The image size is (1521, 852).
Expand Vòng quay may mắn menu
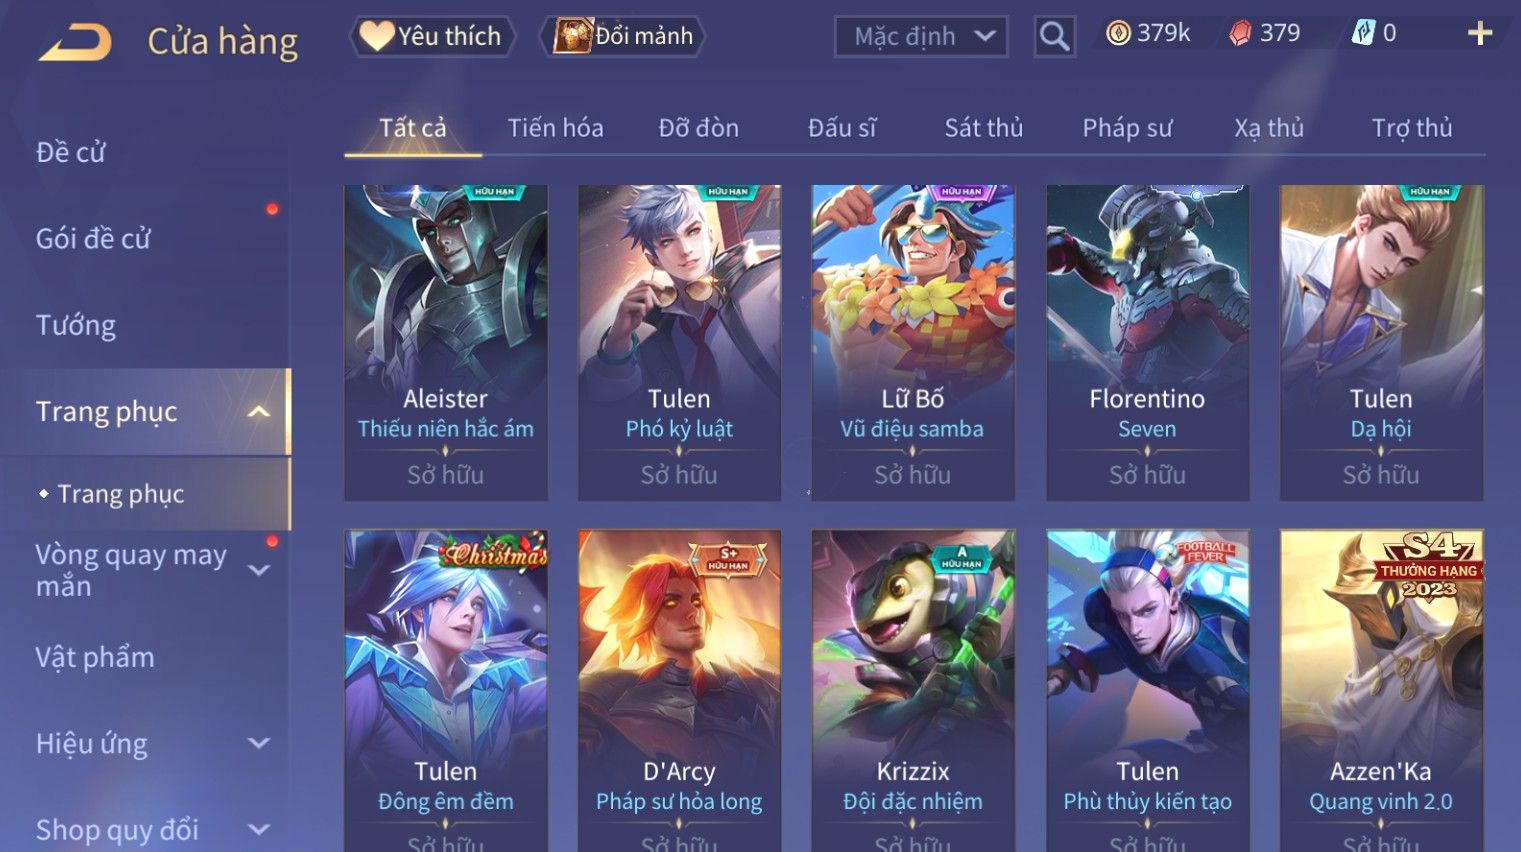[x=258, y=570]
